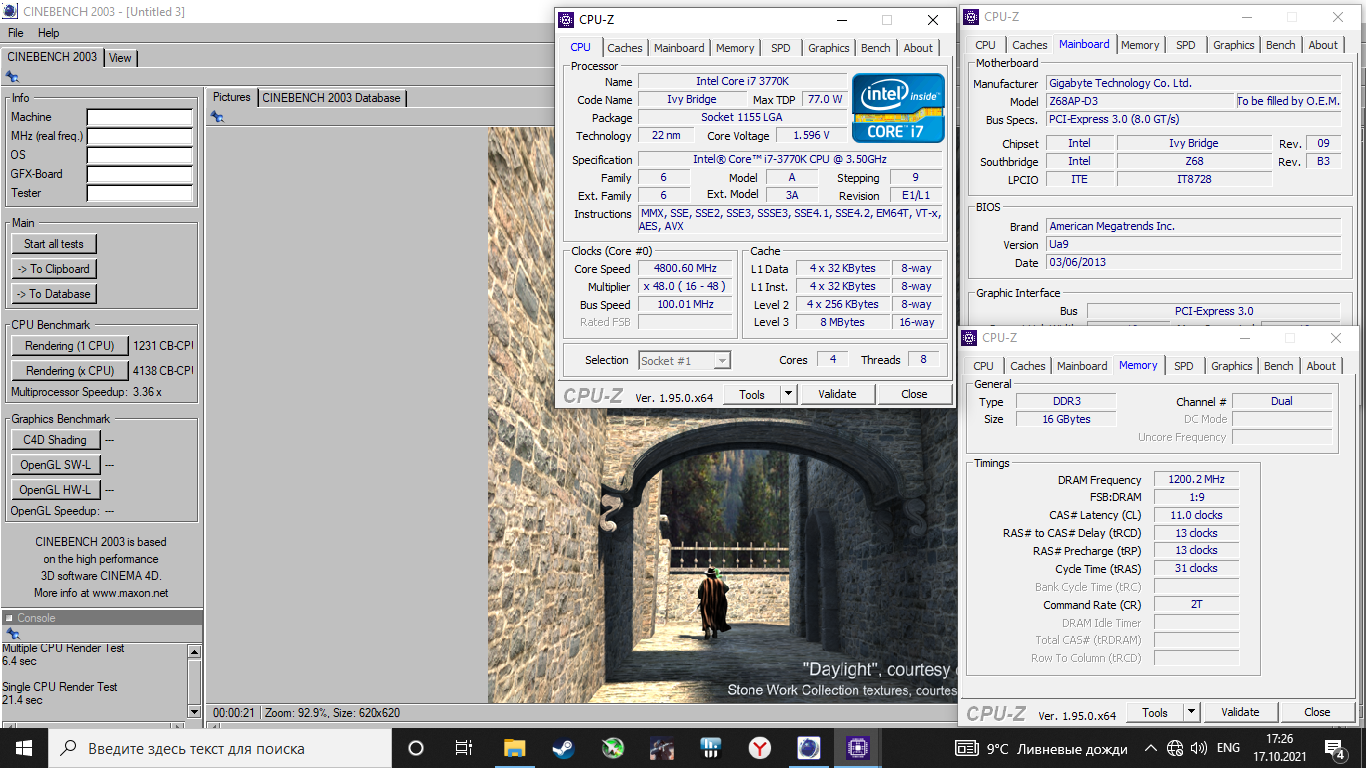Launch Yandex Browser from the taskbar
Screen dimensions: 1366x768
click(x=760, y=748)
